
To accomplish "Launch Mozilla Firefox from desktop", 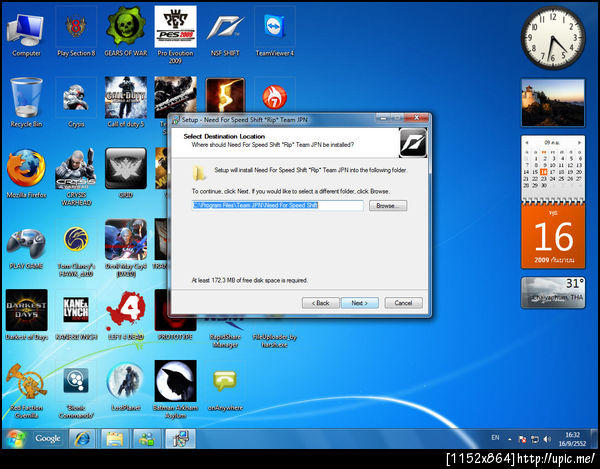I will point(26,173).
